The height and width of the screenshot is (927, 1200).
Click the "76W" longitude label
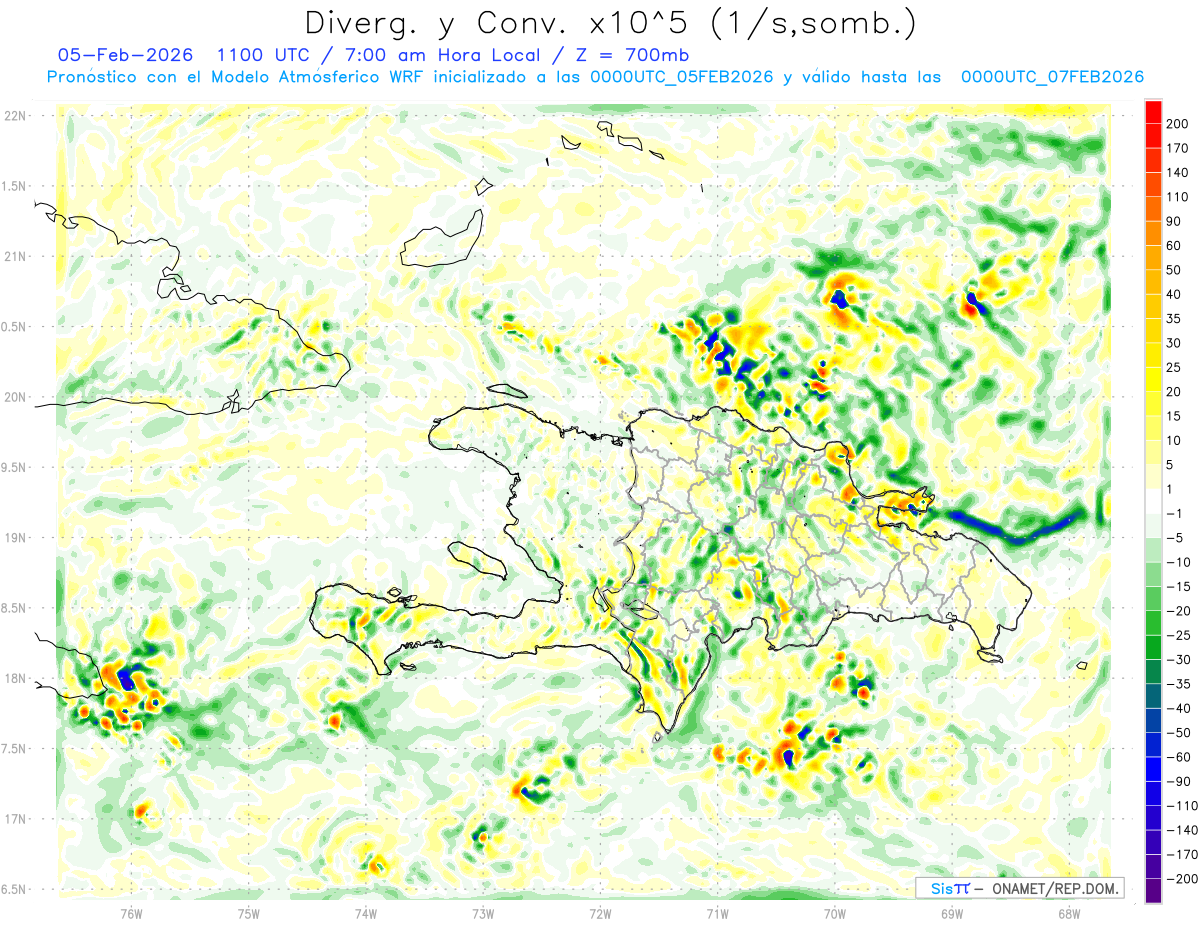(131, 913)
